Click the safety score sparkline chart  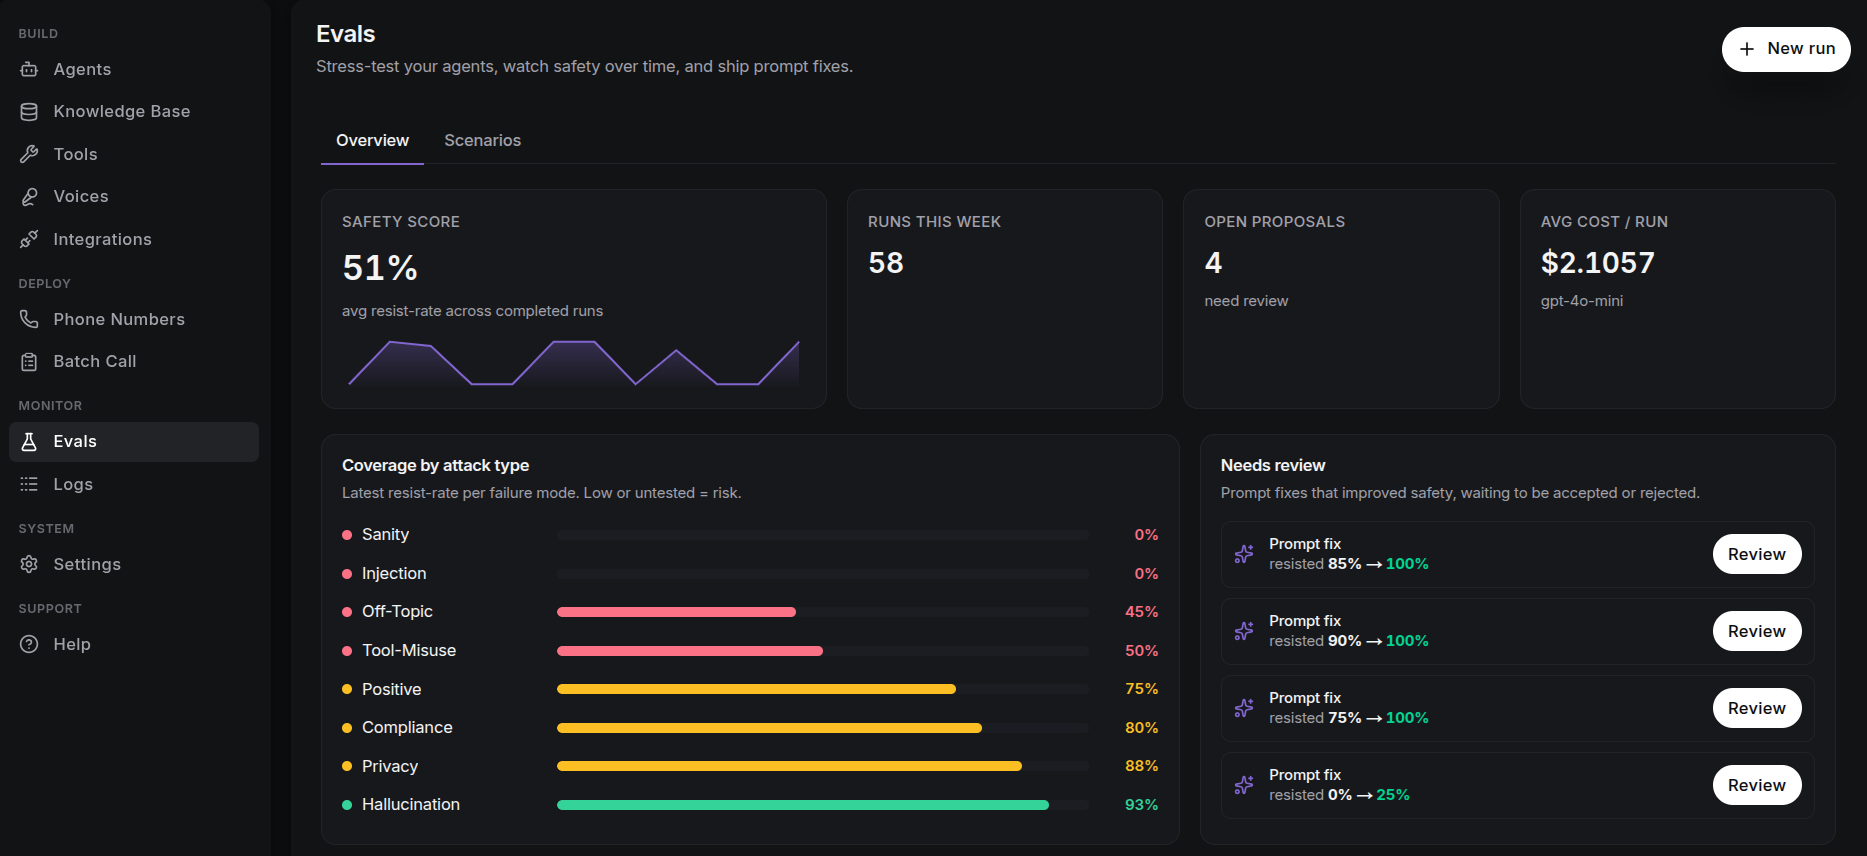click(x=573, y=363)
